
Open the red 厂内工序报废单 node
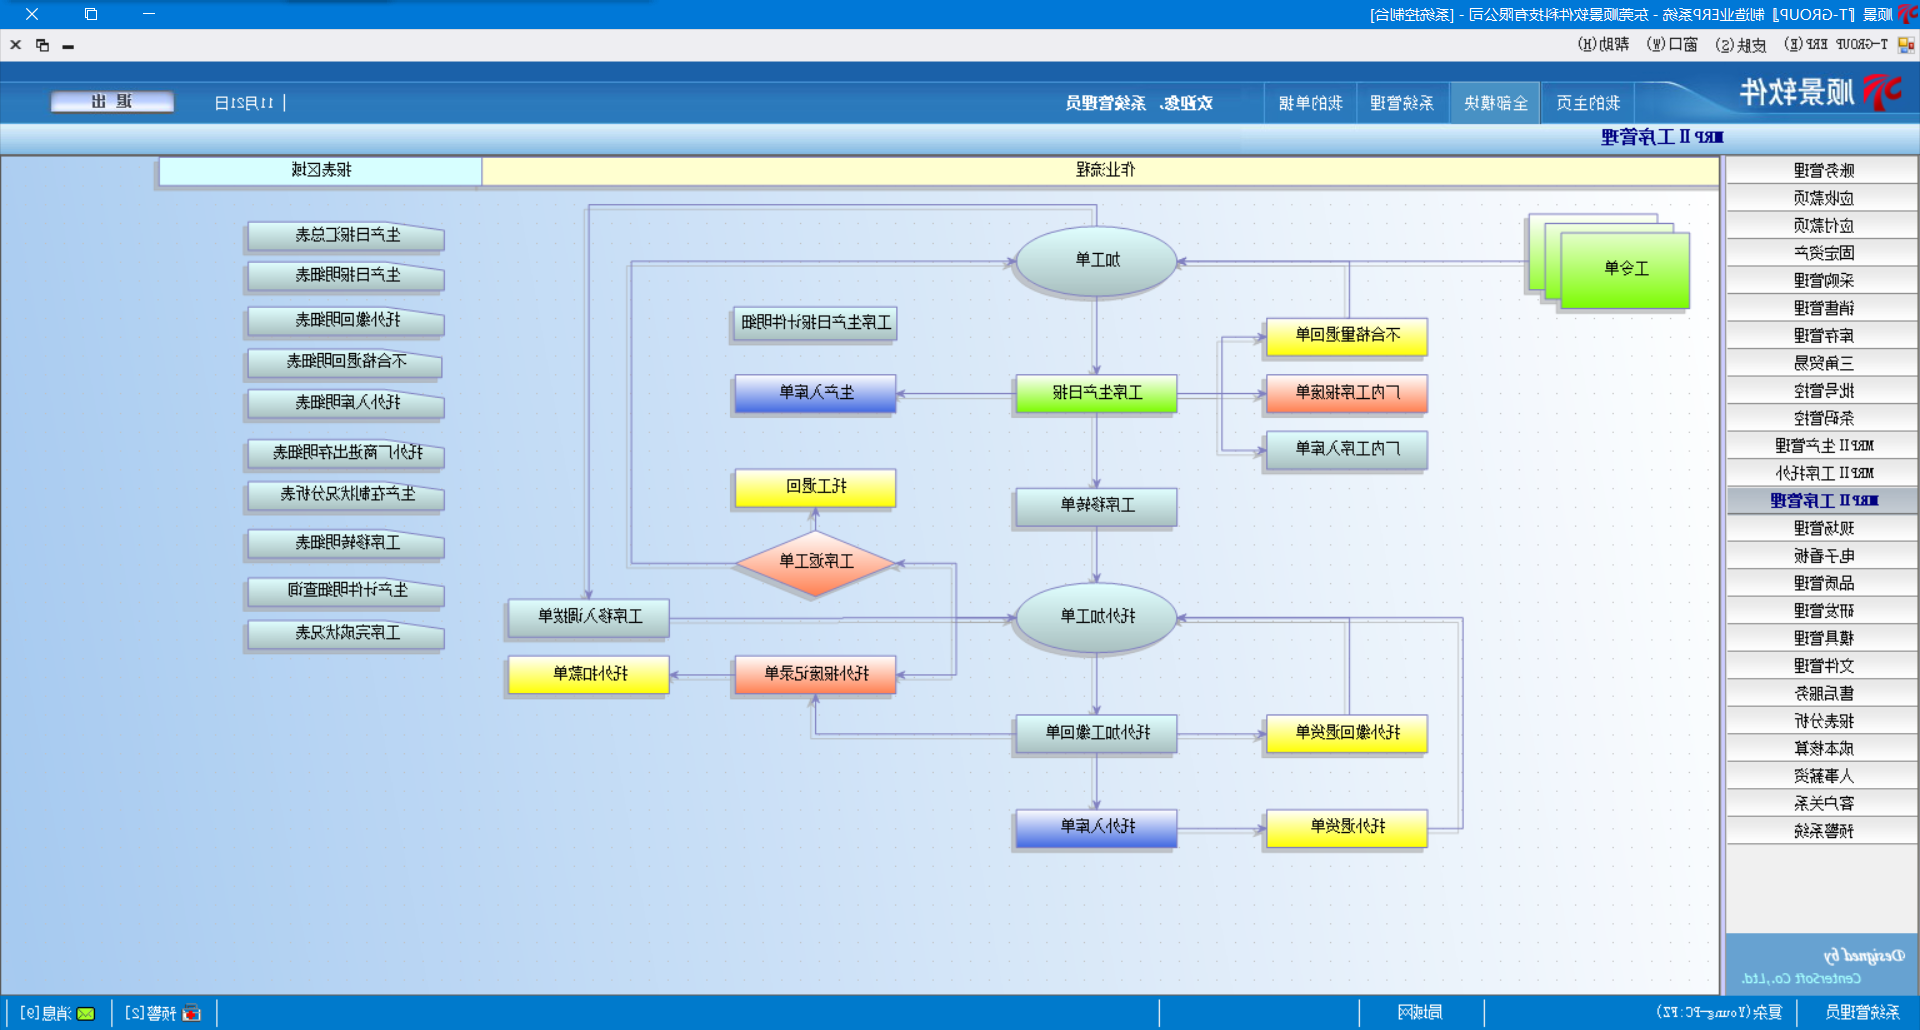1347,393
